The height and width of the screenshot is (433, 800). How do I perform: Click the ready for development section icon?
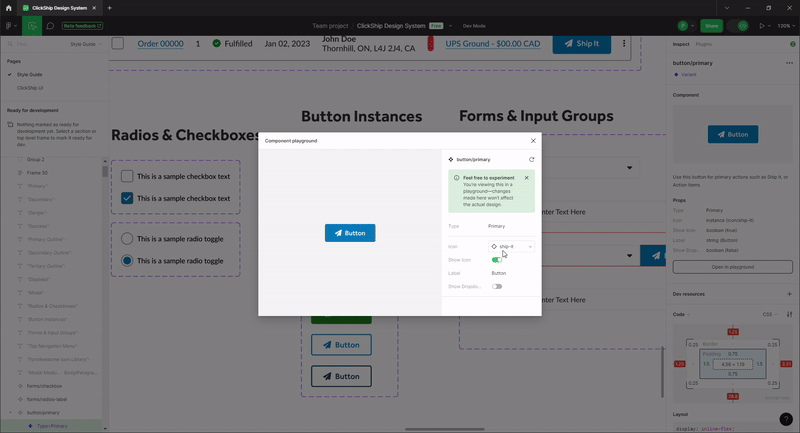coord(10,124)
